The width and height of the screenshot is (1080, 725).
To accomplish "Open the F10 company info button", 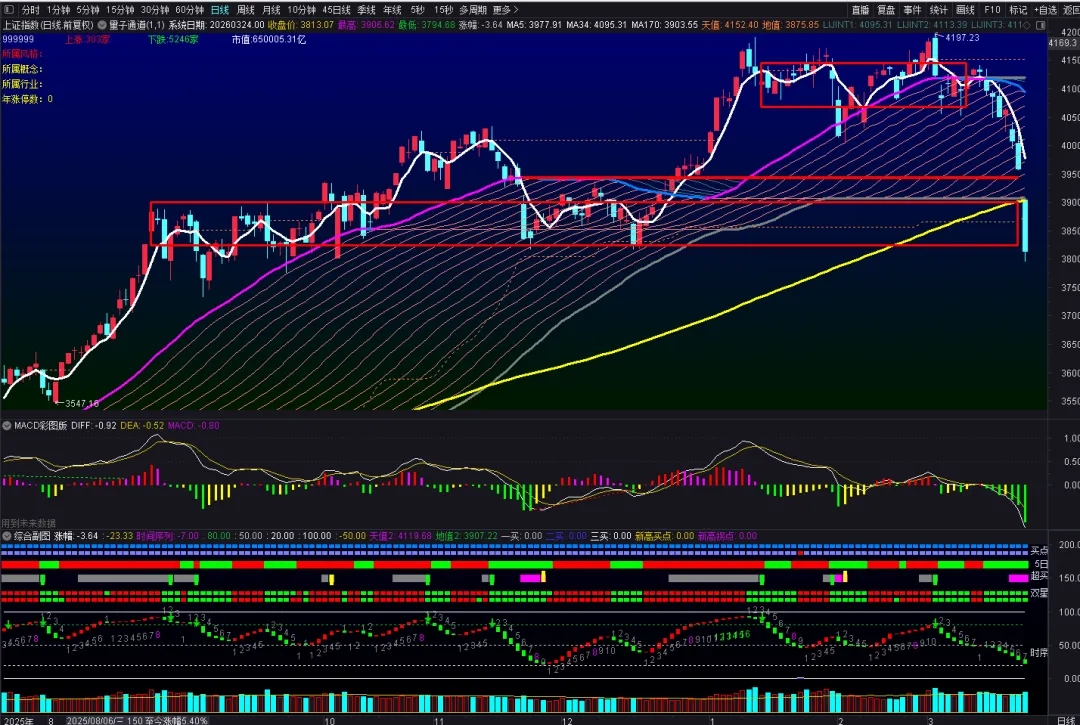I will tap(992, 10).
